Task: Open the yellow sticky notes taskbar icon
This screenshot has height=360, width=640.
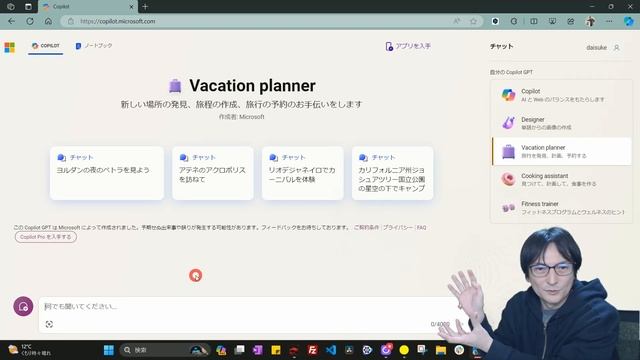Action: pyautogui.click(x=276, y=350)
